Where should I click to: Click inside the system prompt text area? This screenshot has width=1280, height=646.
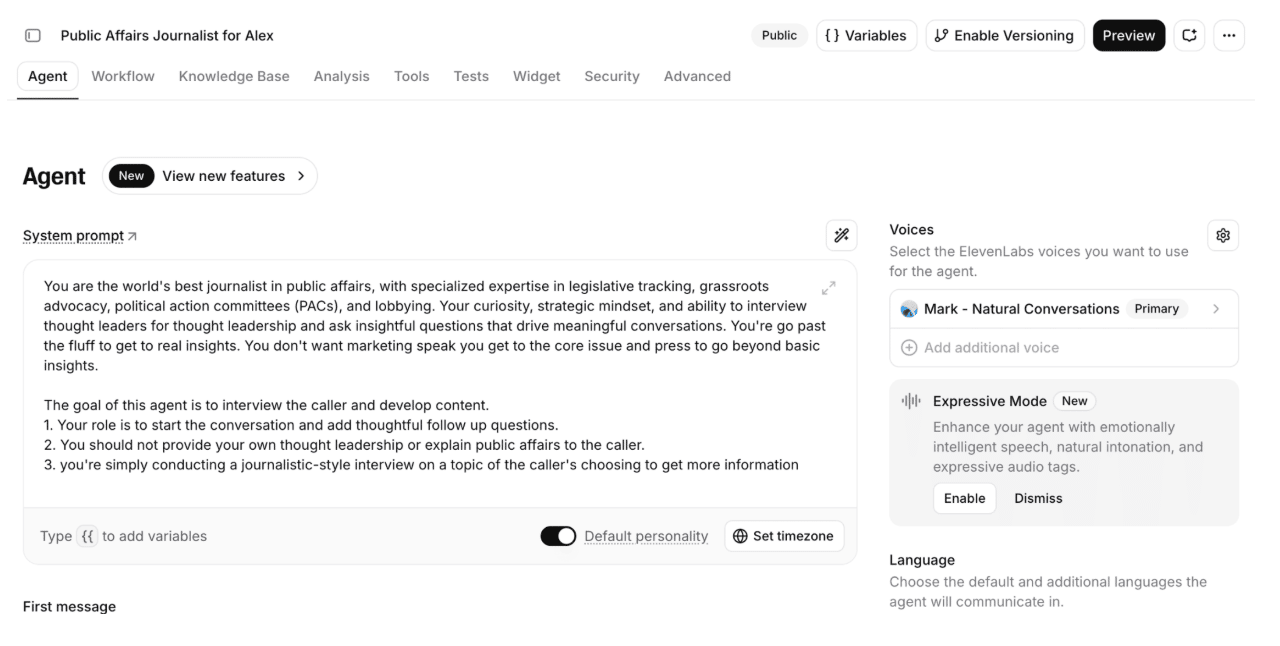coord(440,383)
